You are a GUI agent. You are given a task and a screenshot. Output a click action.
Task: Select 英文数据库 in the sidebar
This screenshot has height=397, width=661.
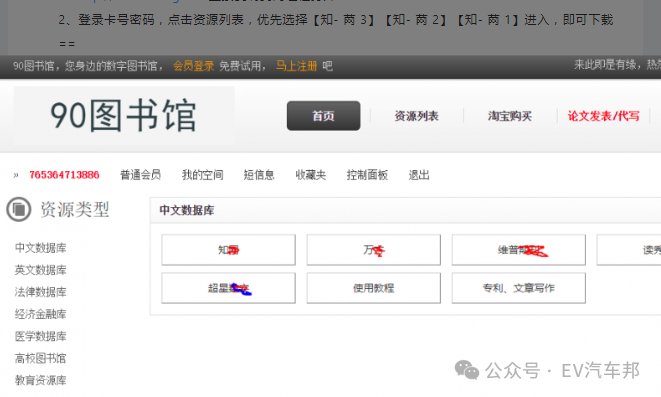pyautogui.click(x=40, y=270)
